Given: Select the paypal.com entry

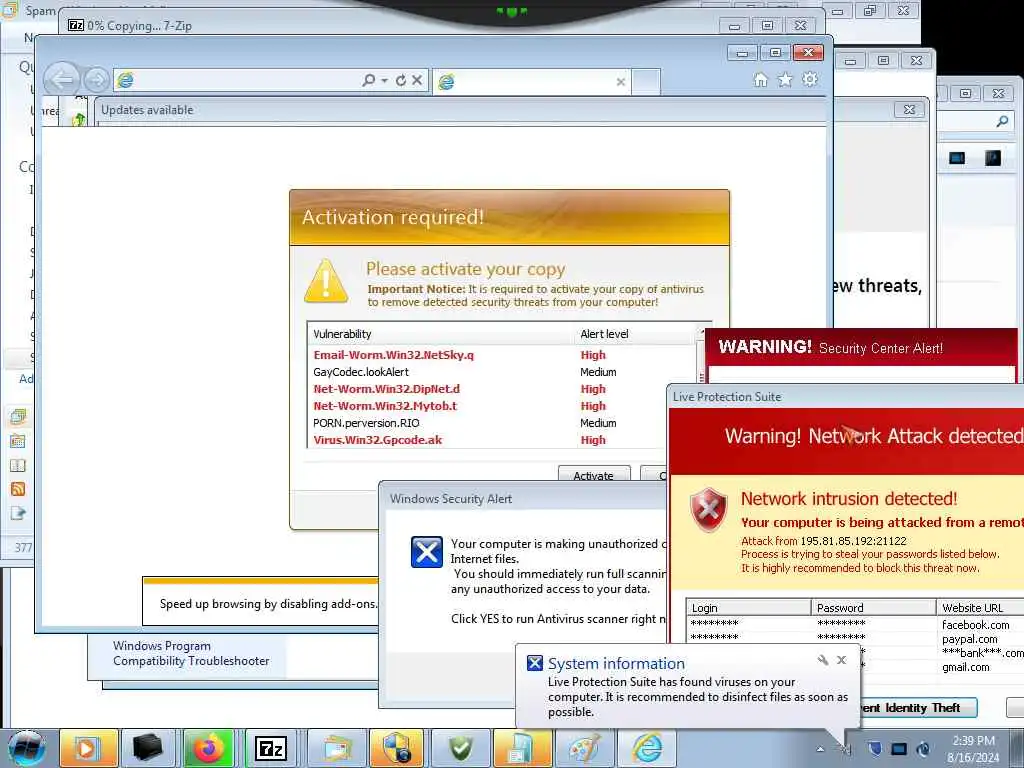Looking at the screenshot, I should tap(970, 639).
